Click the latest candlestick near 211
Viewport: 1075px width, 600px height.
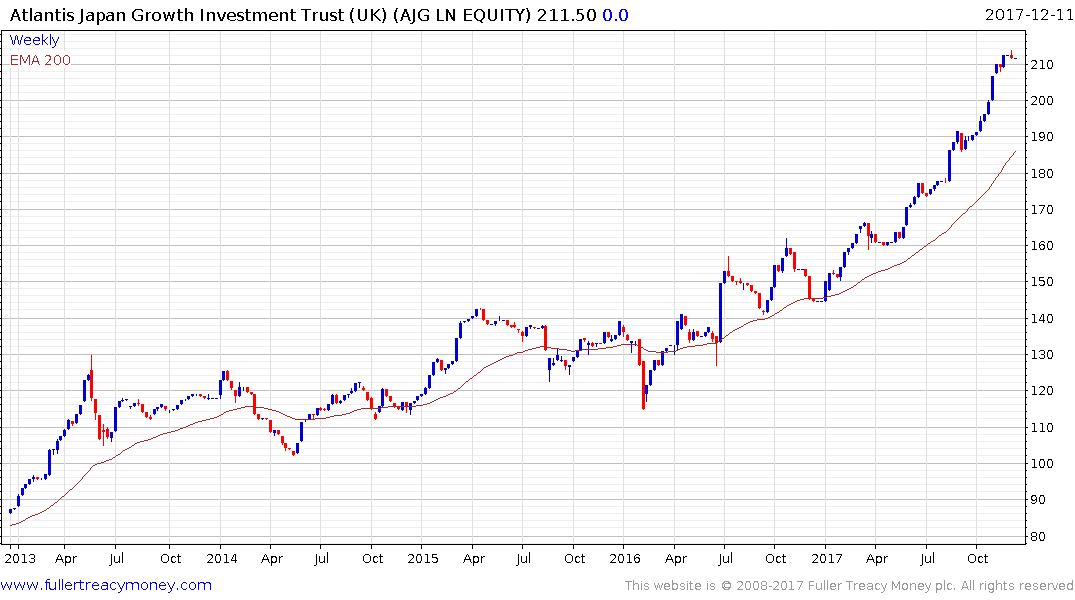pyautogui.click(x=1015, y=58)
